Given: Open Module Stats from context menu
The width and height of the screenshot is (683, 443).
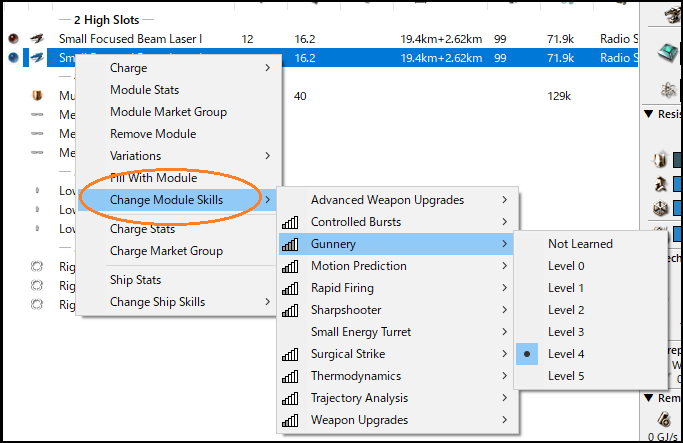Looking at the screenshot, I should point(144,90).
